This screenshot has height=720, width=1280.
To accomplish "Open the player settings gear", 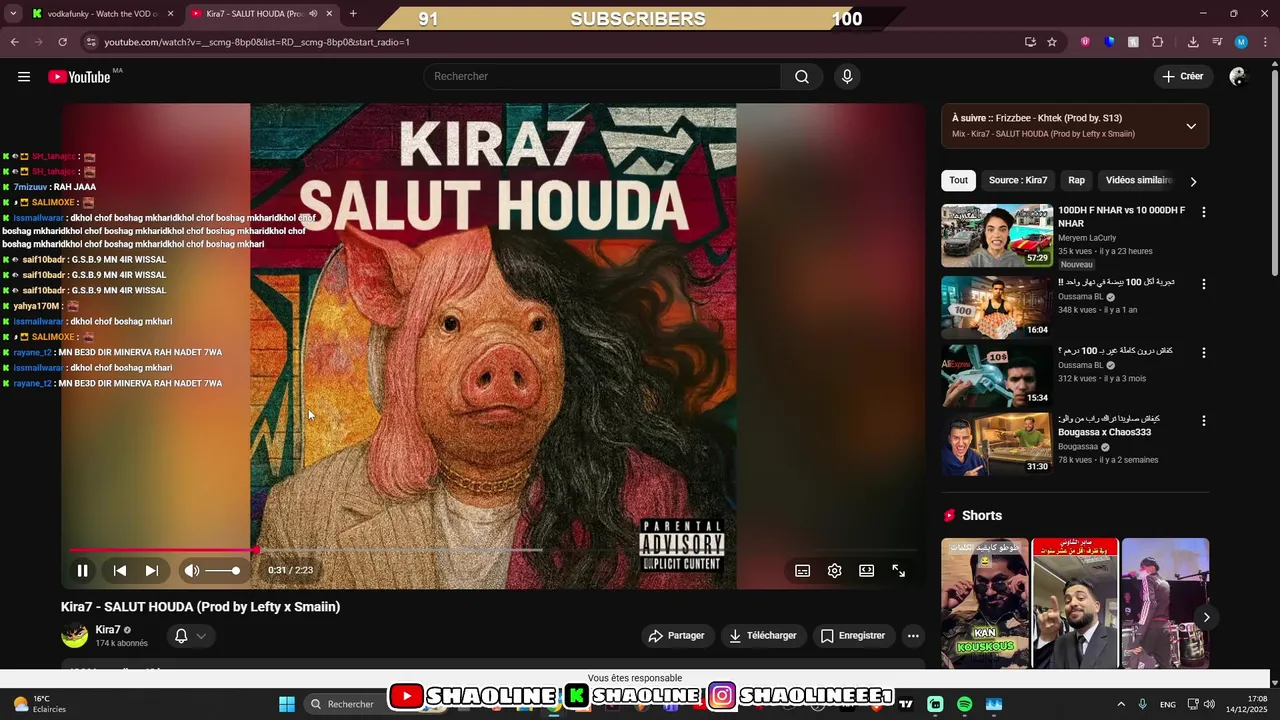I will [835, 570].
